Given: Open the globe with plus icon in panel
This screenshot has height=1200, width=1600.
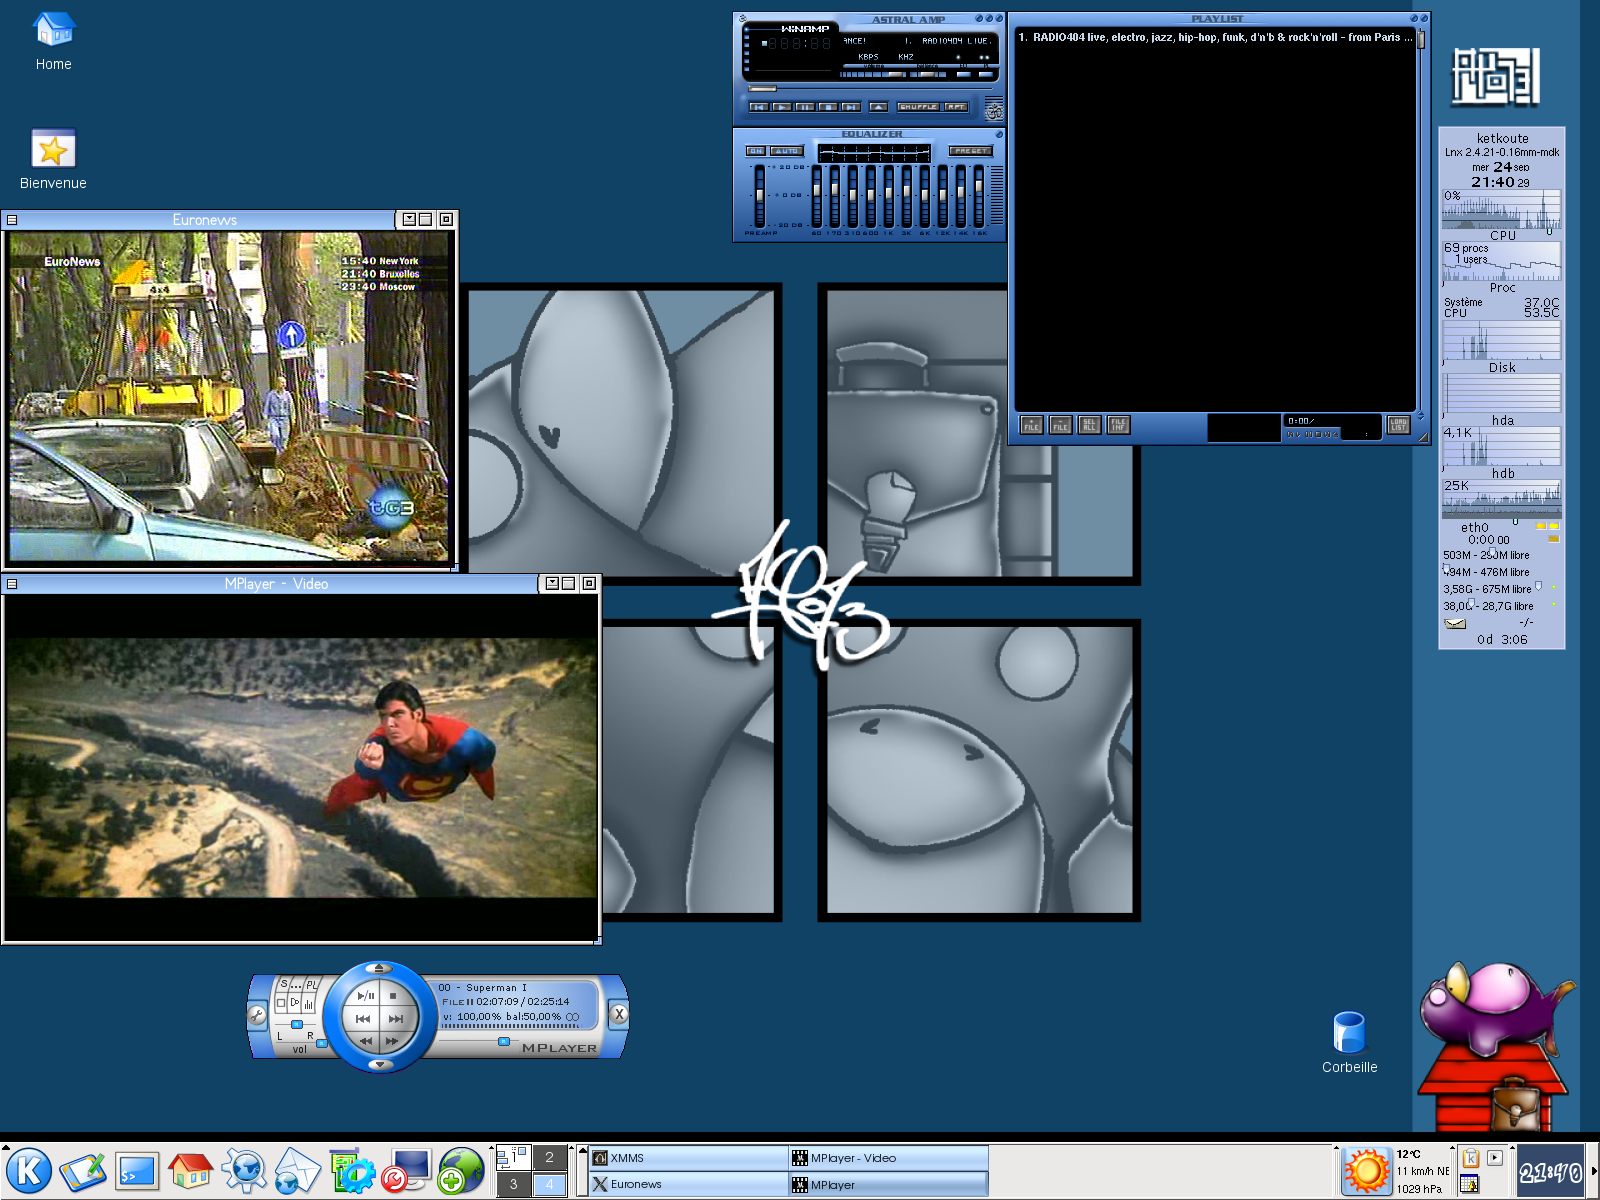Looking at the screenshot, I should (x=460, y=1170).
